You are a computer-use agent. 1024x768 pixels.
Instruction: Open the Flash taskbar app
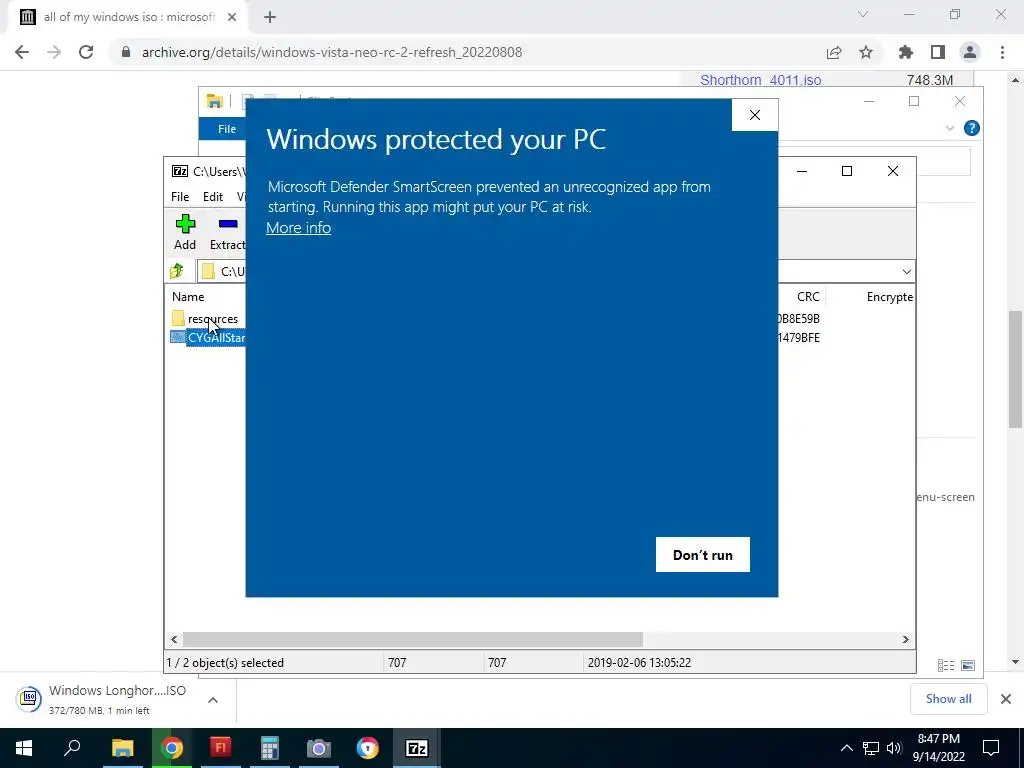[221, 748]
